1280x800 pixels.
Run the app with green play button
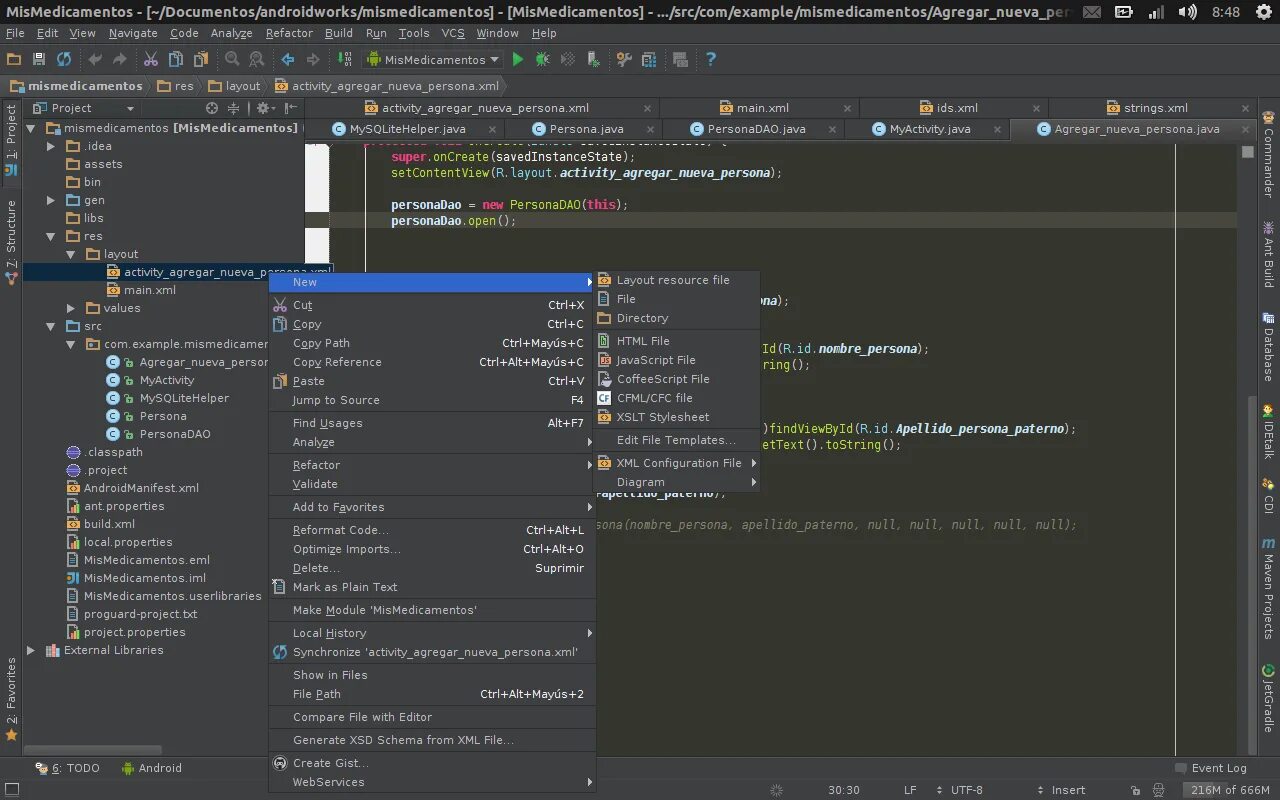(518, 60)
